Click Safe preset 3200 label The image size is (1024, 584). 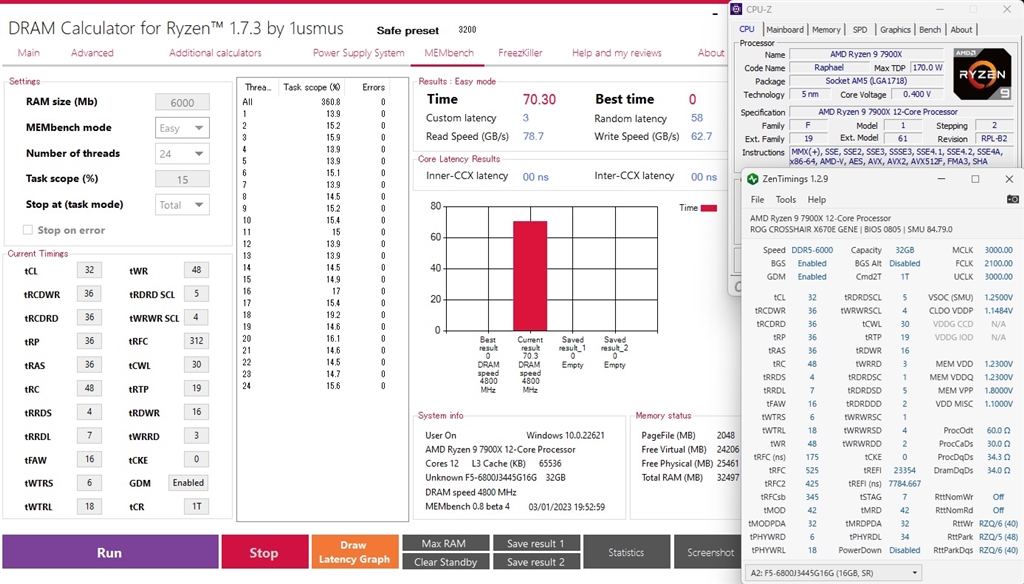pos(426,30)
